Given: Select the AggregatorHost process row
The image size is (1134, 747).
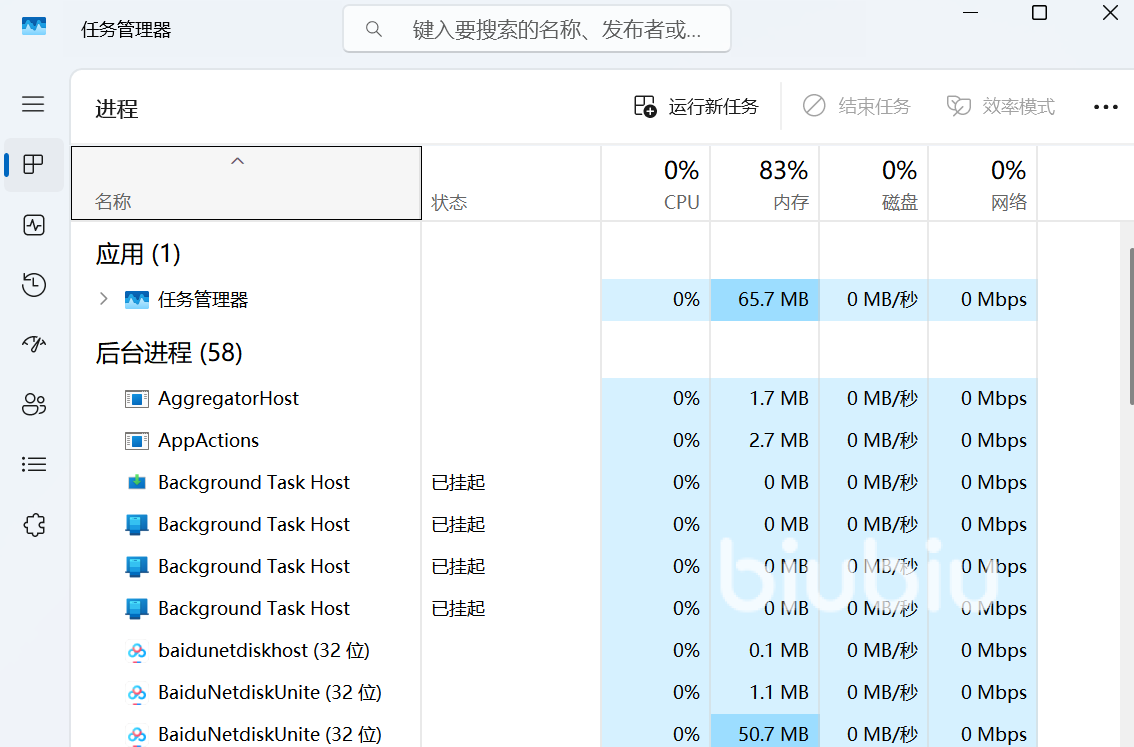Looking at the screenshot, I should coord(228,398).
